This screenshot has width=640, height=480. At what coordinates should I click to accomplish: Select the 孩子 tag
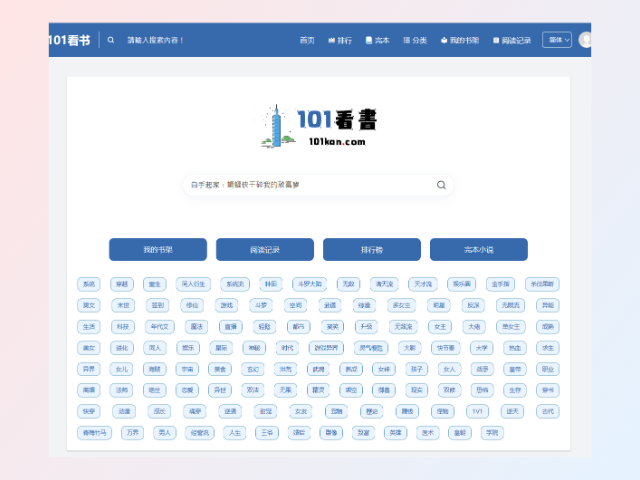pos(417,369)
